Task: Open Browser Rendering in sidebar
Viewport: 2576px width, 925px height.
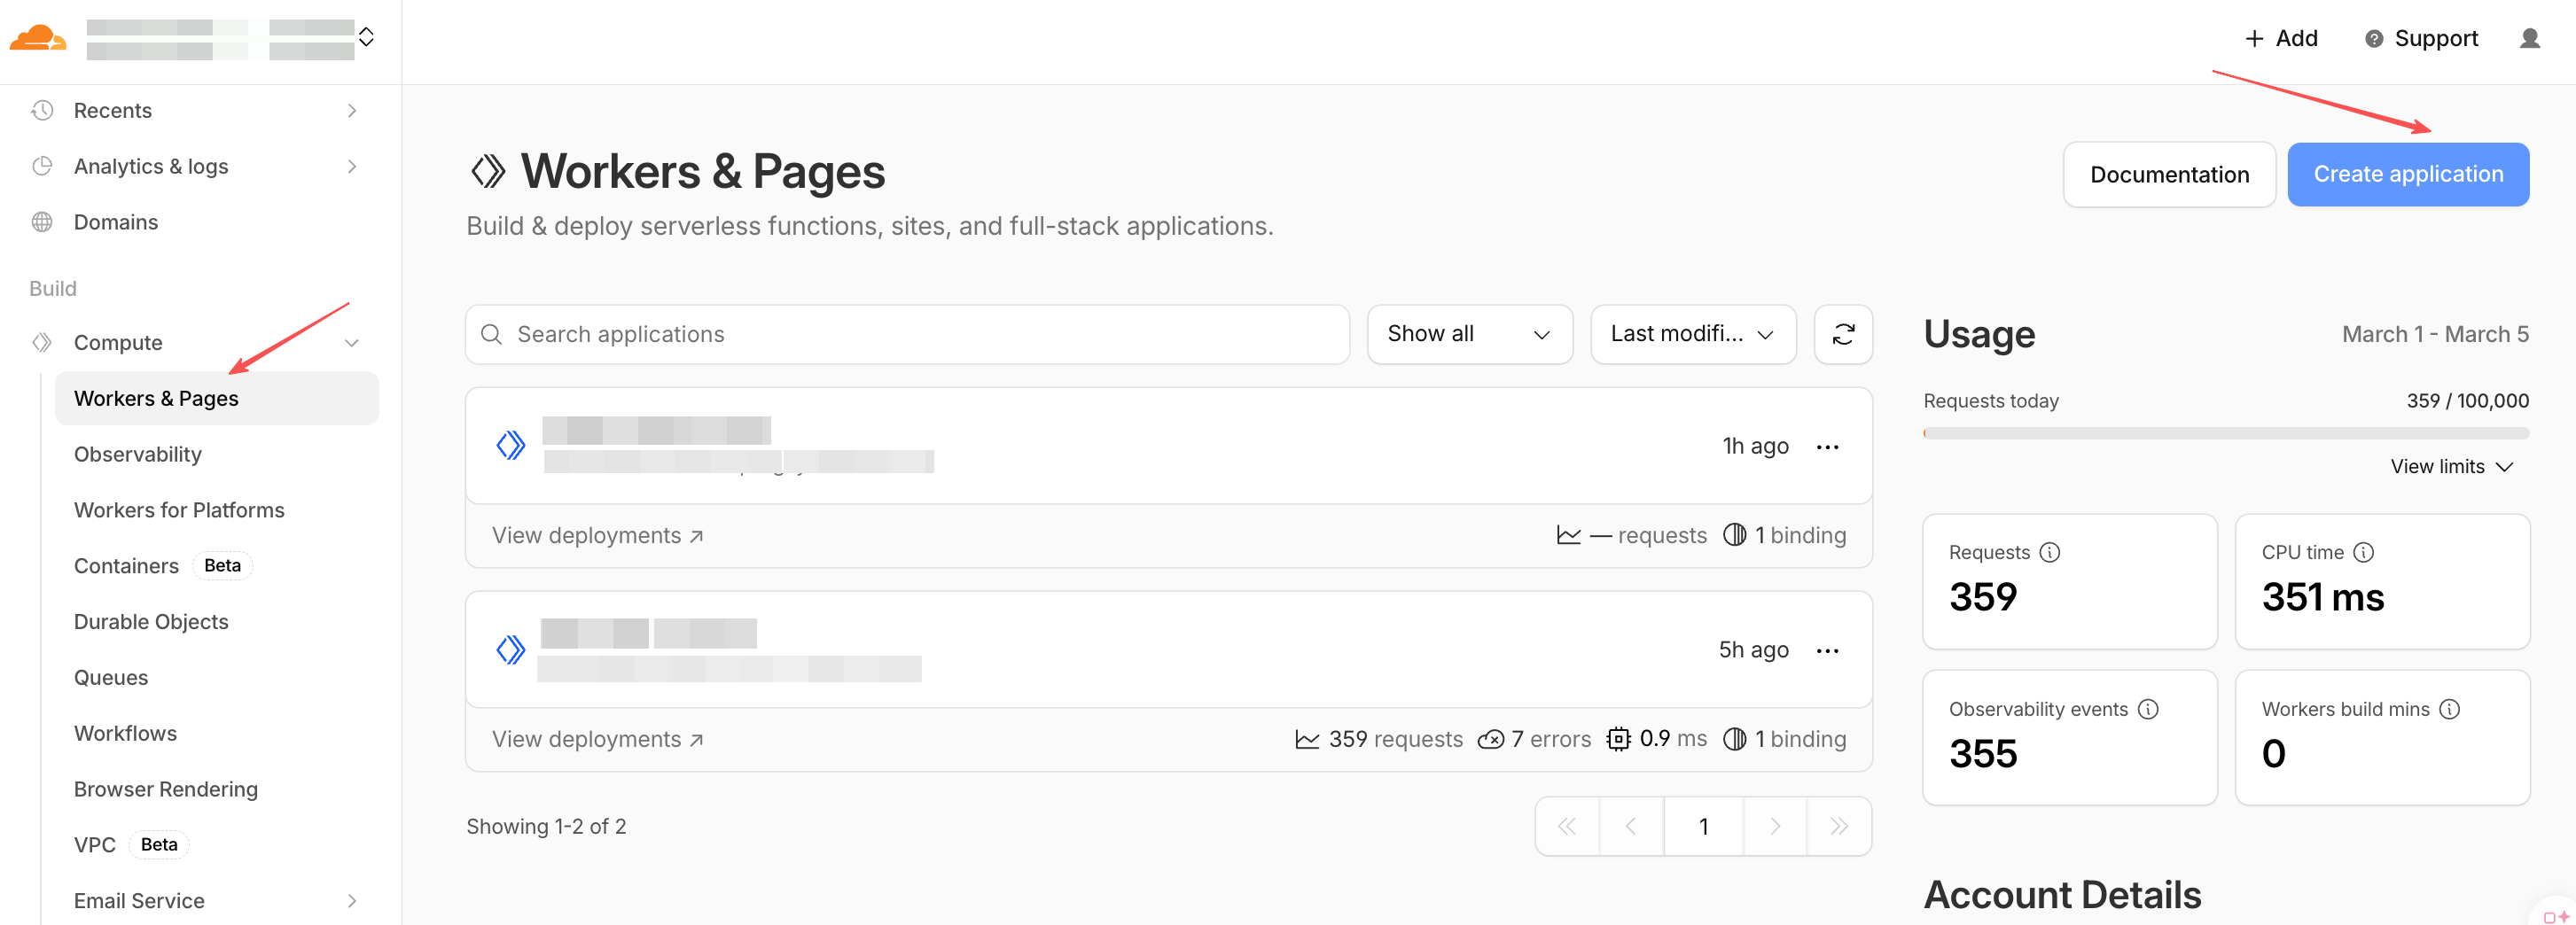Action: [x=166, y=789]
